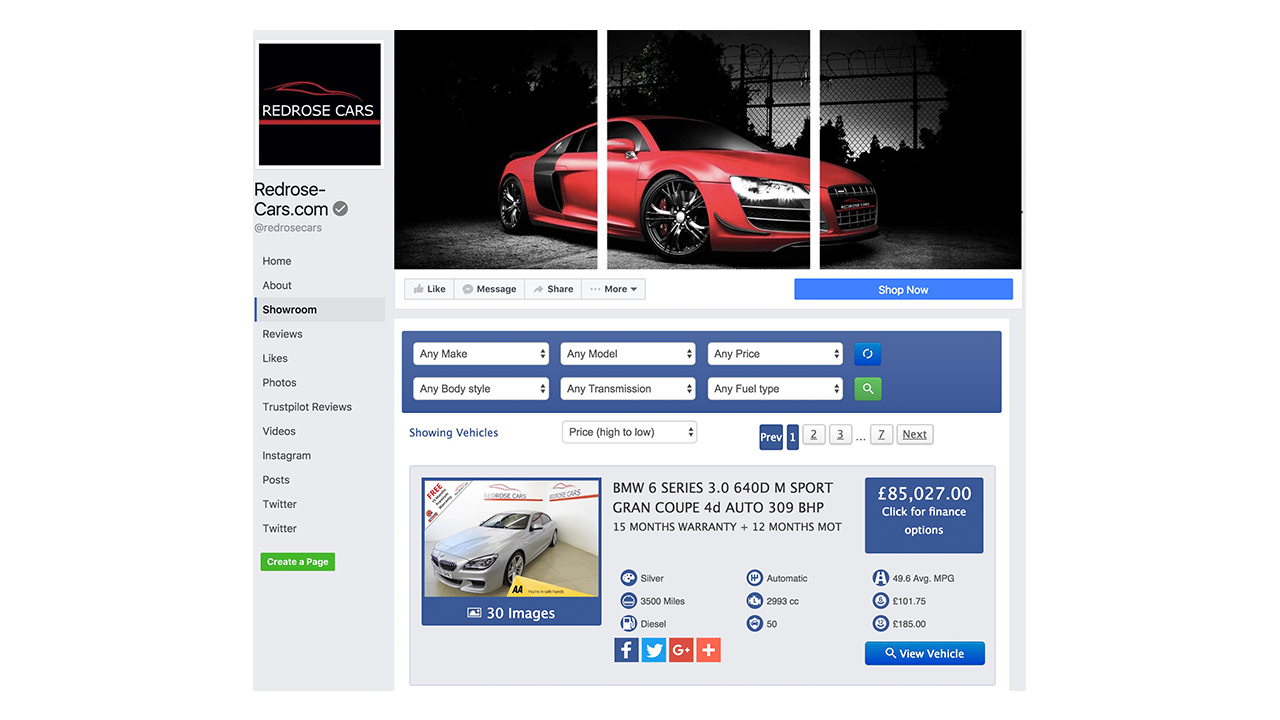Click the Redrose Cars profile logo
The image size is (1280, 720).
(x=320, y=104)
